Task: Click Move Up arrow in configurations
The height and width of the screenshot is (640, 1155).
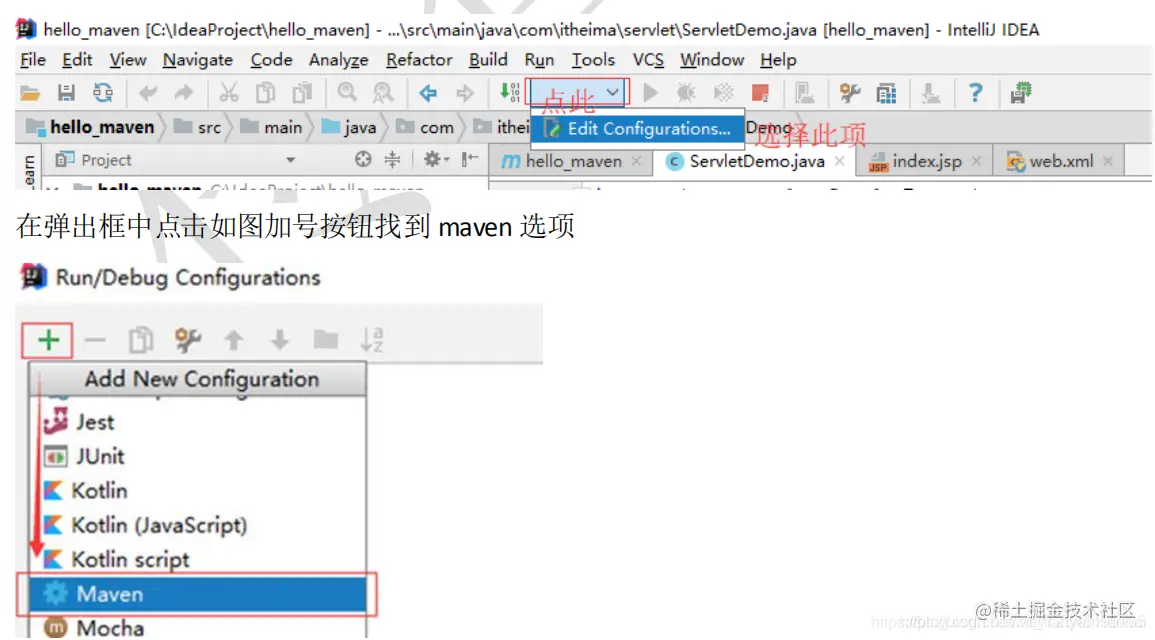Action: tap(234, 340)
